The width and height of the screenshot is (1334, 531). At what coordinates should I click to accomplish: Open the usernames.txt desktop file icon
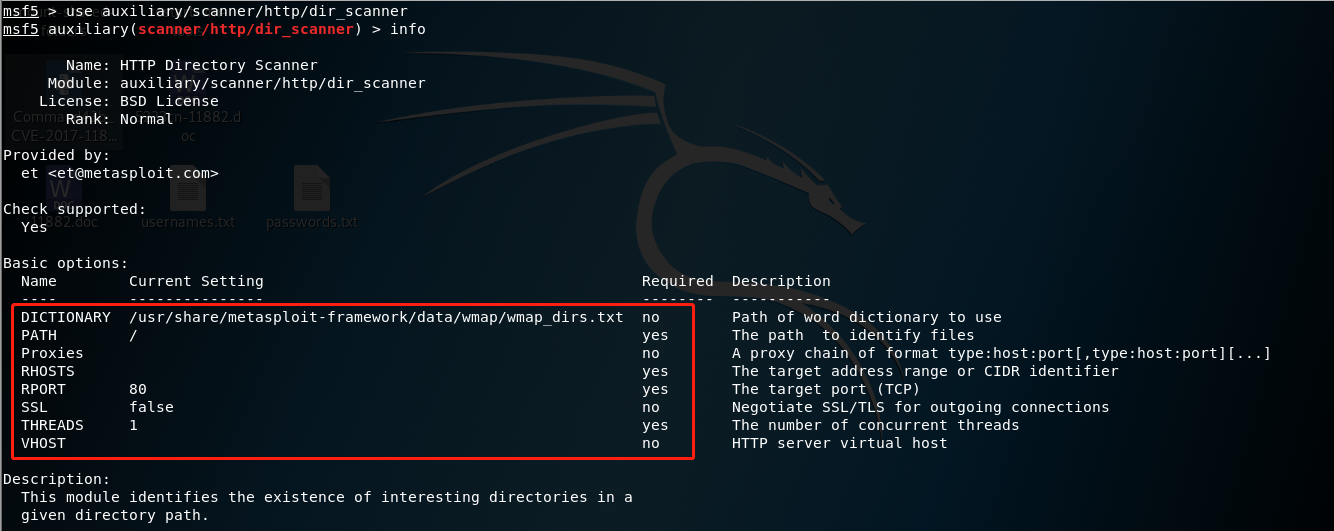point(187,189)
